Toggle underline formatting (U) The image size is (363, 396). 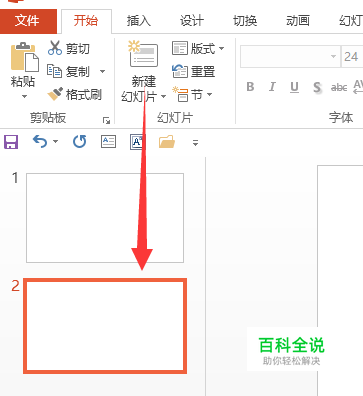(x=294, y=87)
